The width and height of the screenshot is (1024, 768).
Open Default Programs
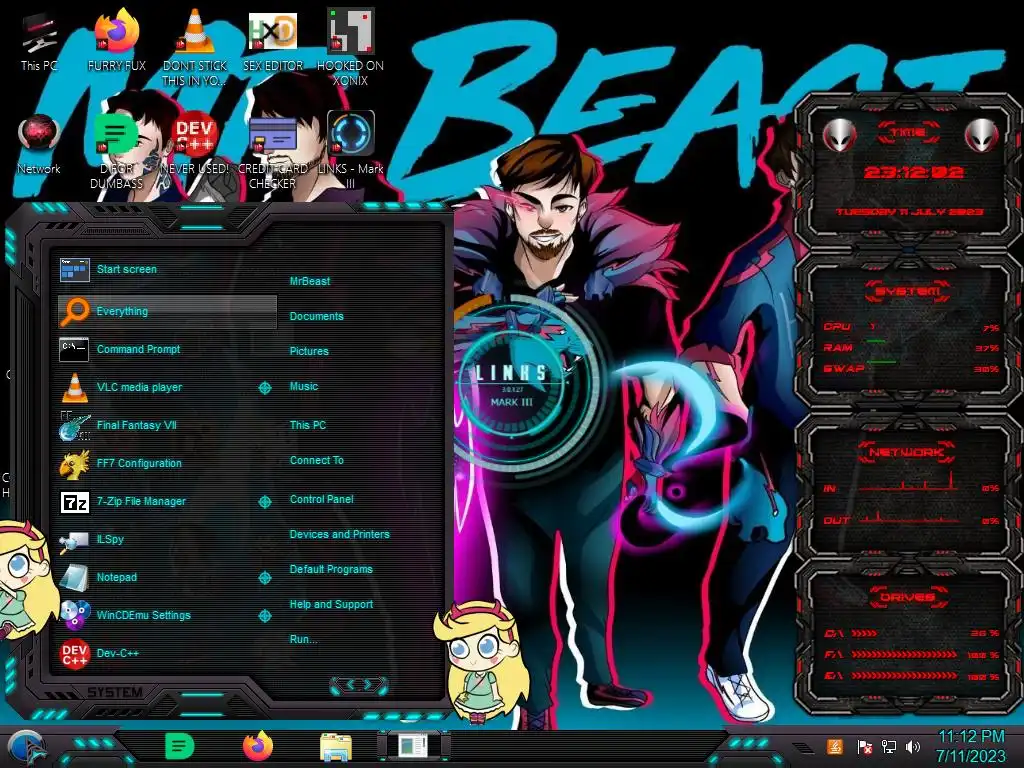(x=331, y=569)
